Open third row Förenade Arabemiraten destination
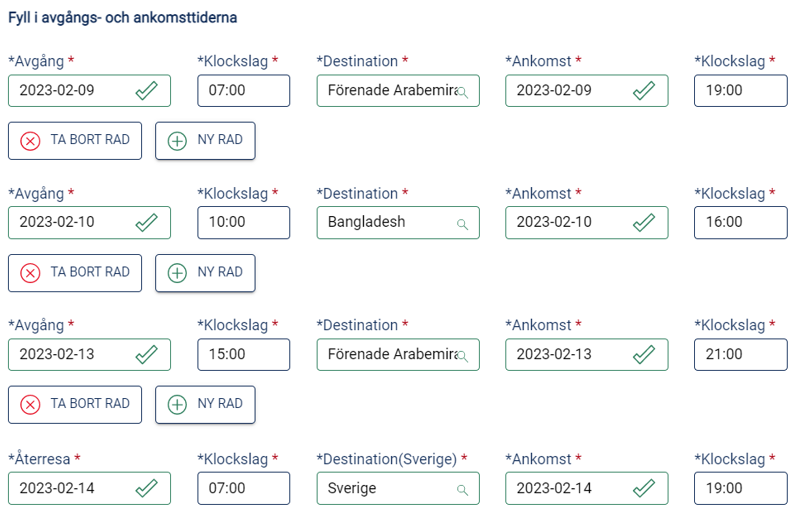Image resolution: width=804 pixels, height=516 pixels. [398, 354]
